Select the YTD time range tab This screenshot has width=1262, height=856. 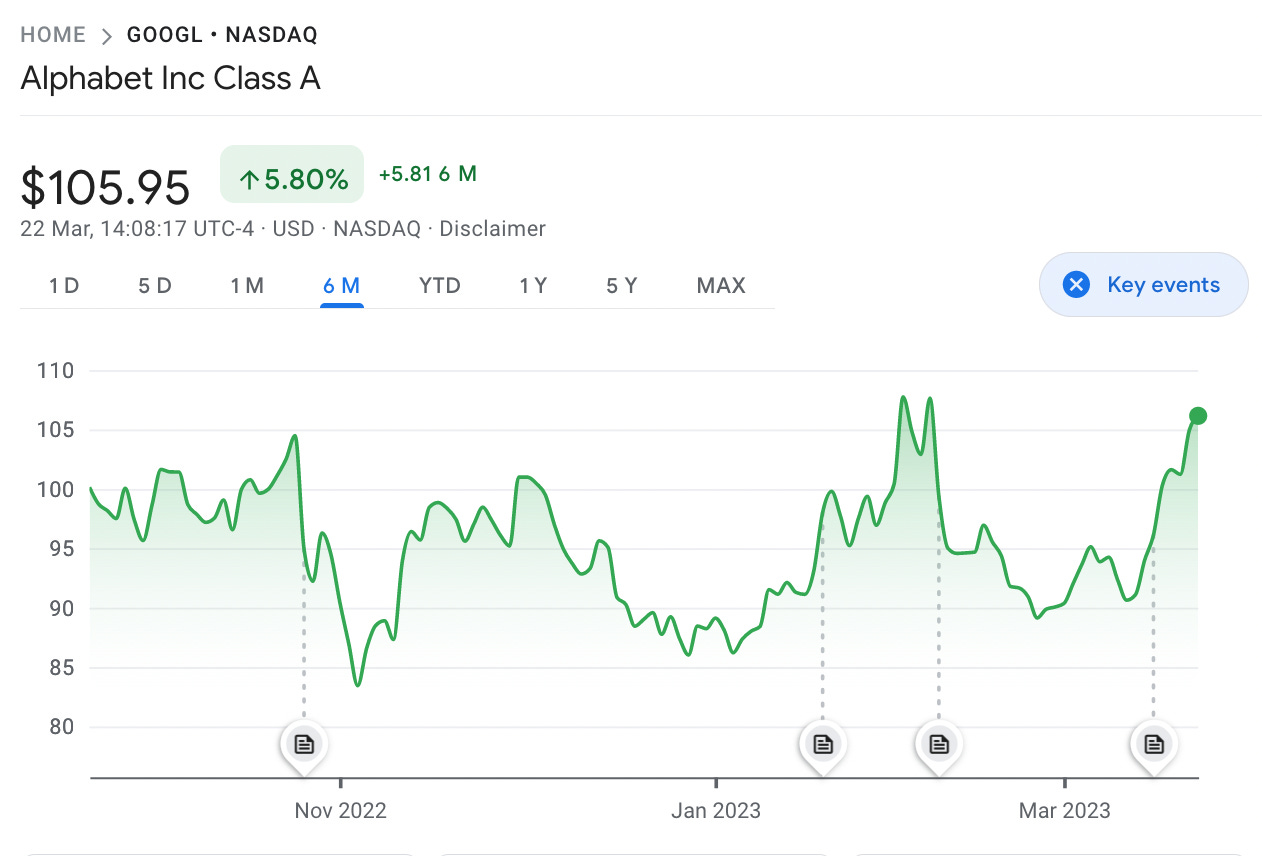point(440,286)
